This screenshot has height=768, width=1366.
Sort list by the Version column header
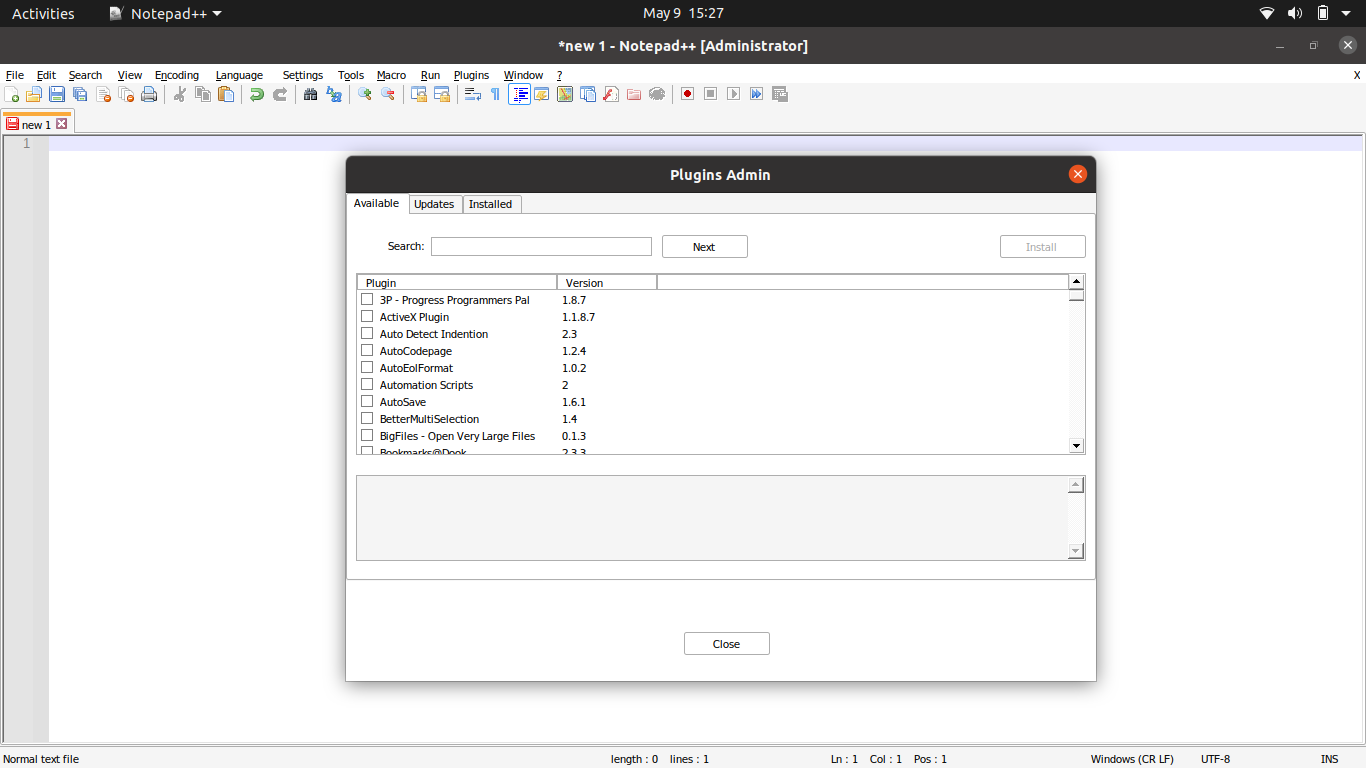point(606,283)
